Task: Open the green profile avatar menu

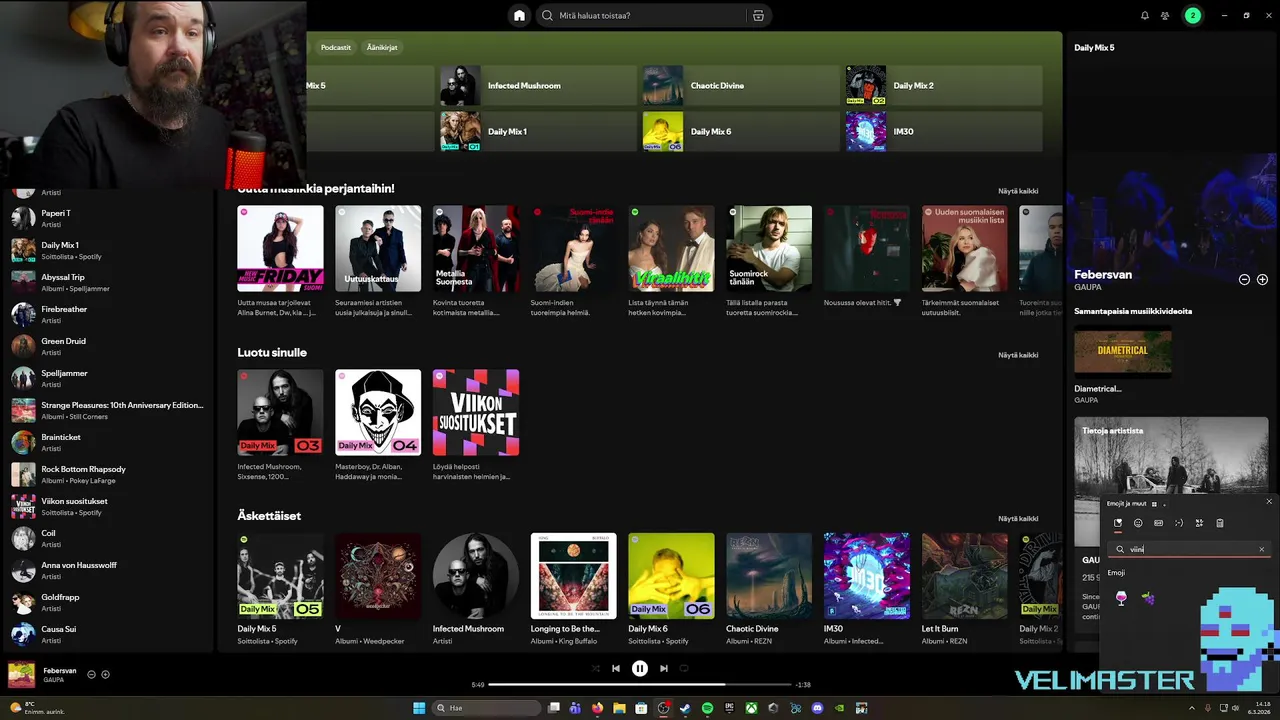Action: click(1192, 16)
